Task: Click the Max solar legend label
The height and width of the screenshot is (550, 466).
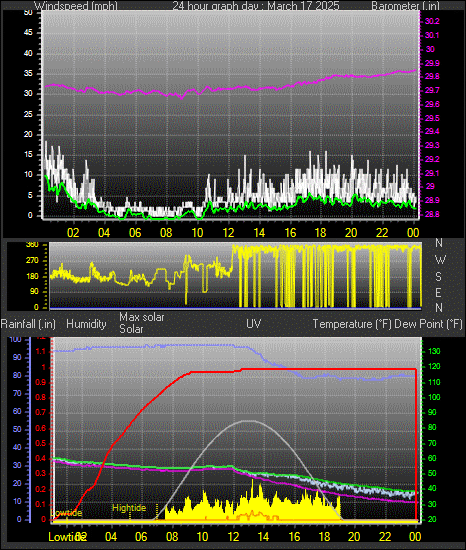Action: [x=142, y=317]
